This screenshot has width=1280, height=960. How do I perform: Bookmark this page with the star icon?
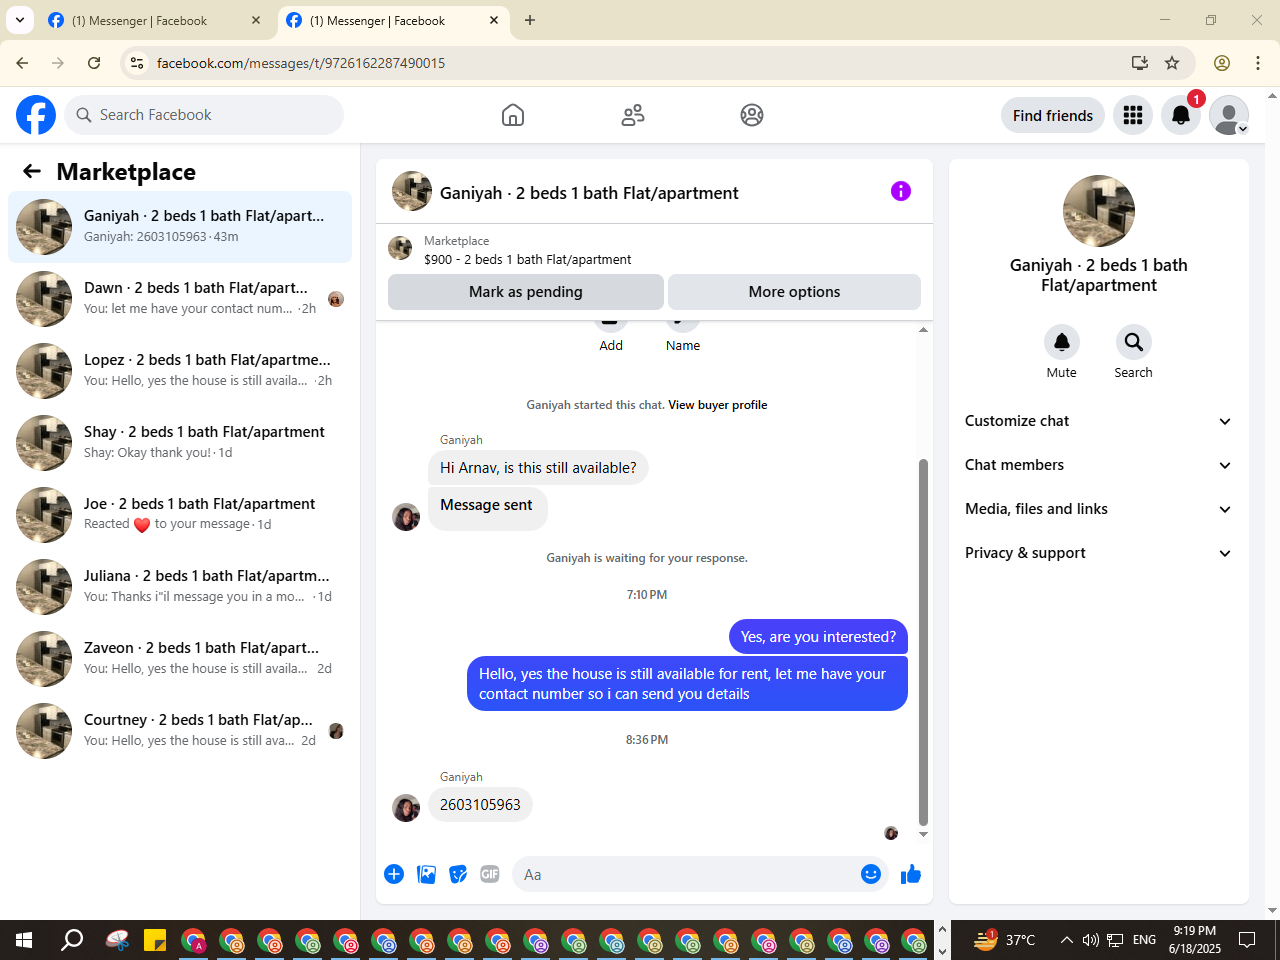tap(1172, 63)
